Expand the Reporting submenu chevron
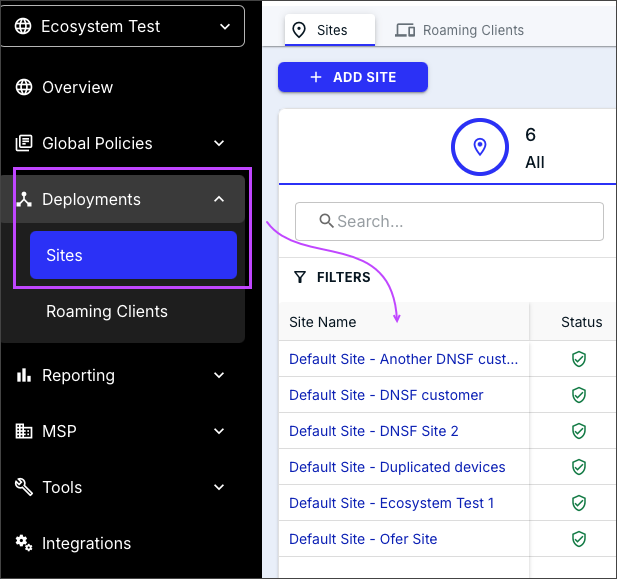 (x=219, y=376)
